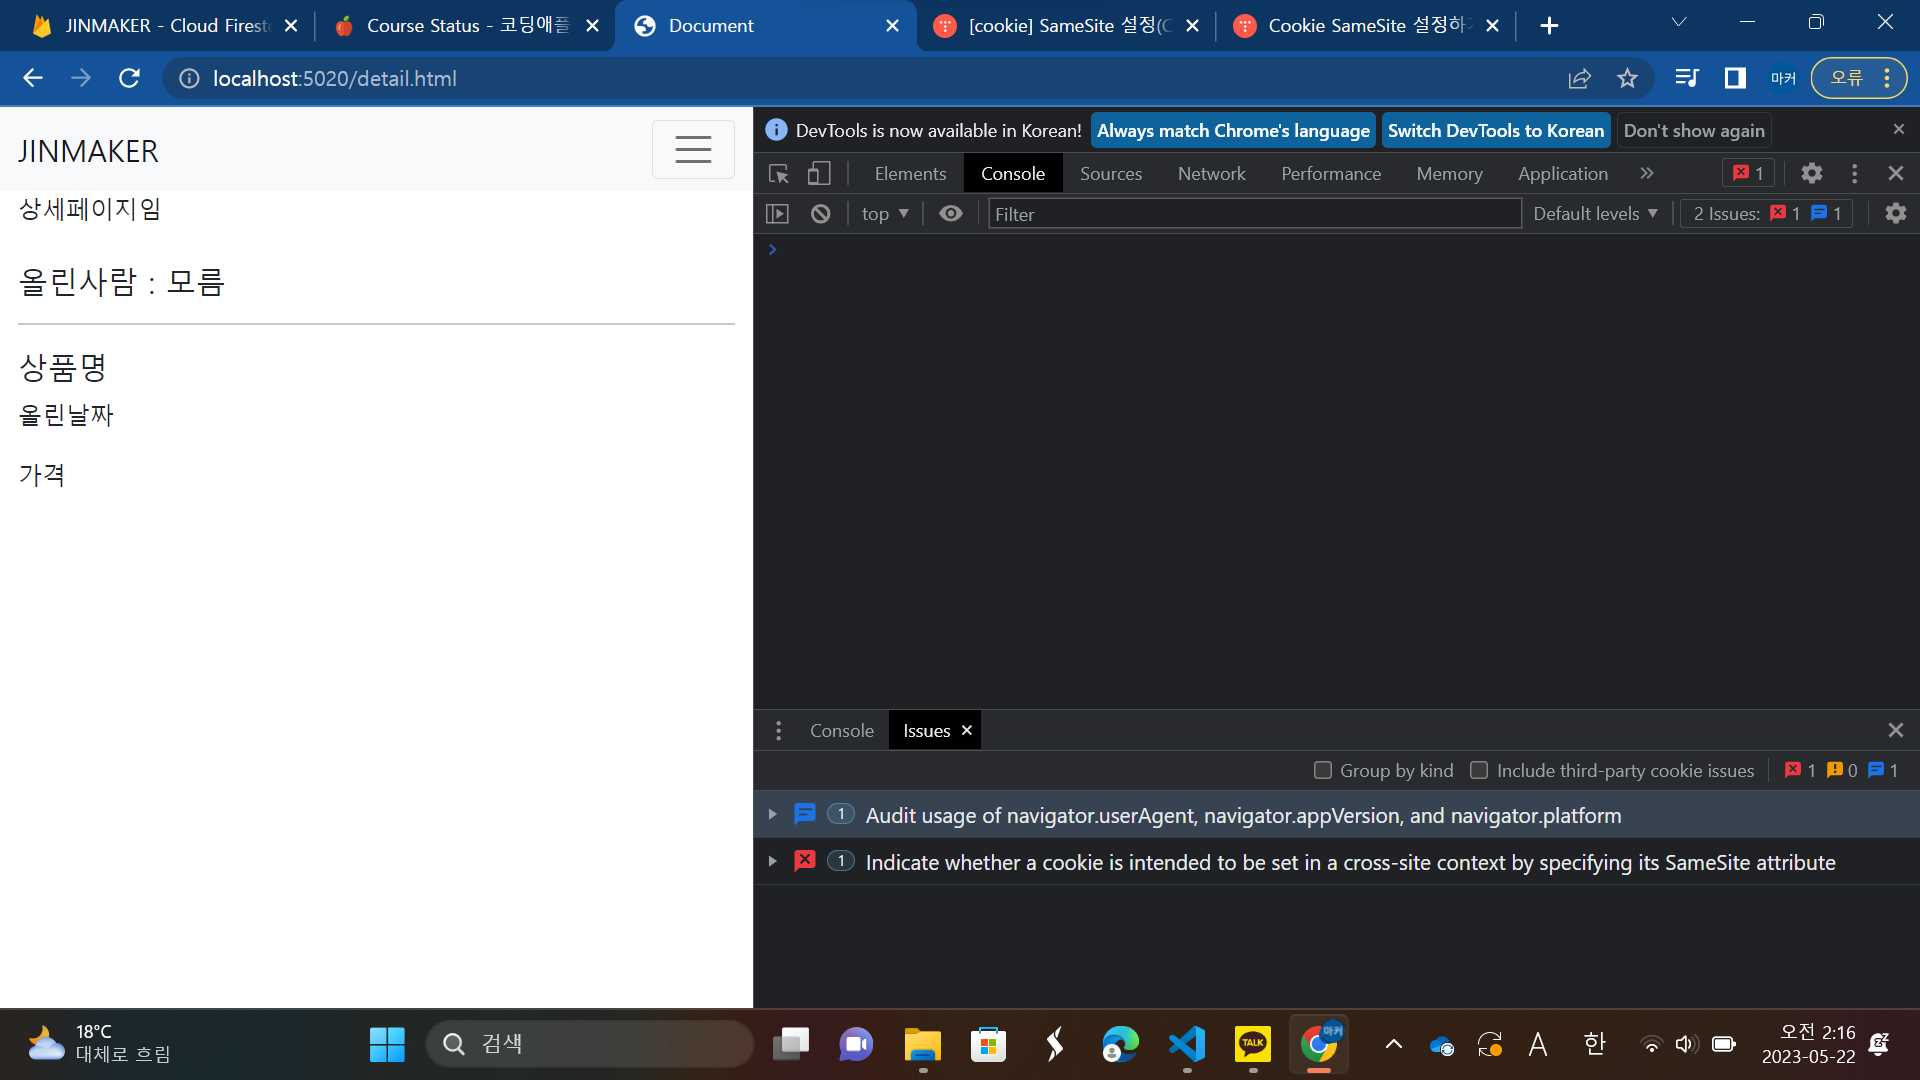
Task: Open a new browser tab
Action: click(x=1549, y=26)
